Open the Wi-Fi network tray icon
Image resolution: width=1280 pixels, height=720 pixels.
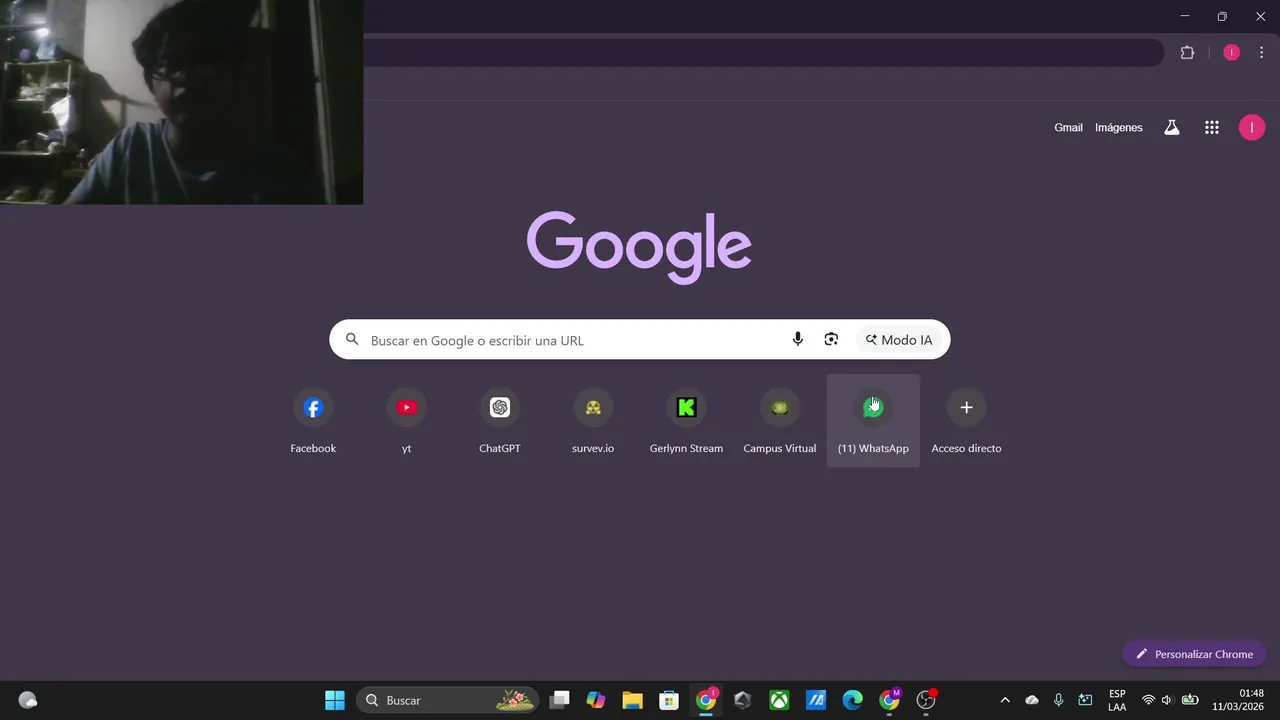pos(1148,700)
